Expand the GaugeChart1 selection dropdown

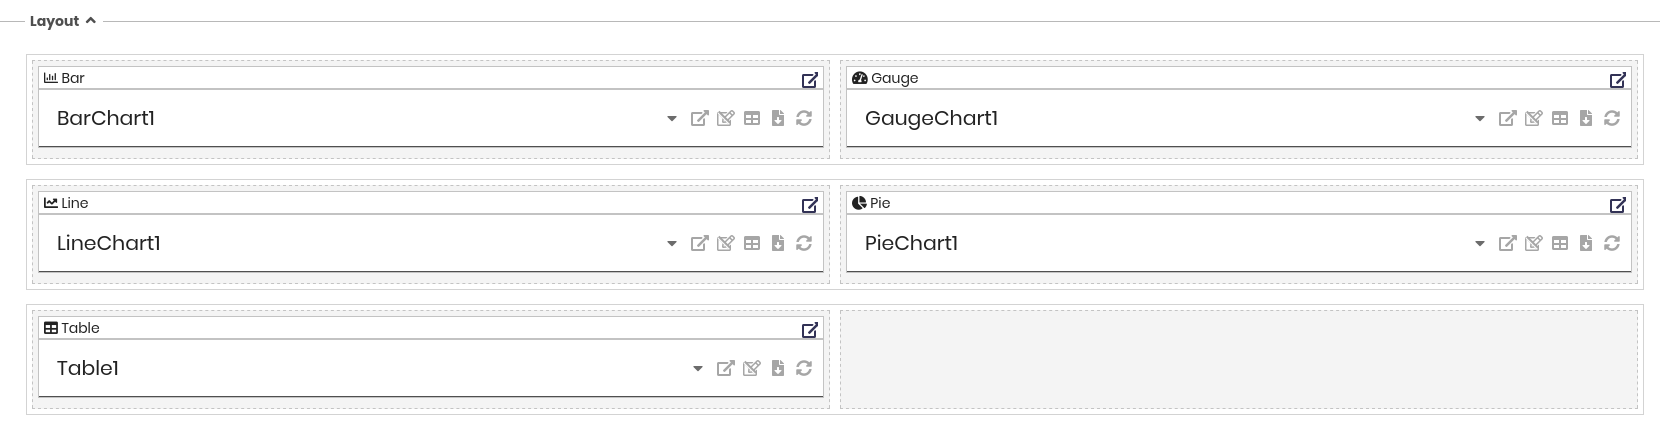coord(1480,119)
